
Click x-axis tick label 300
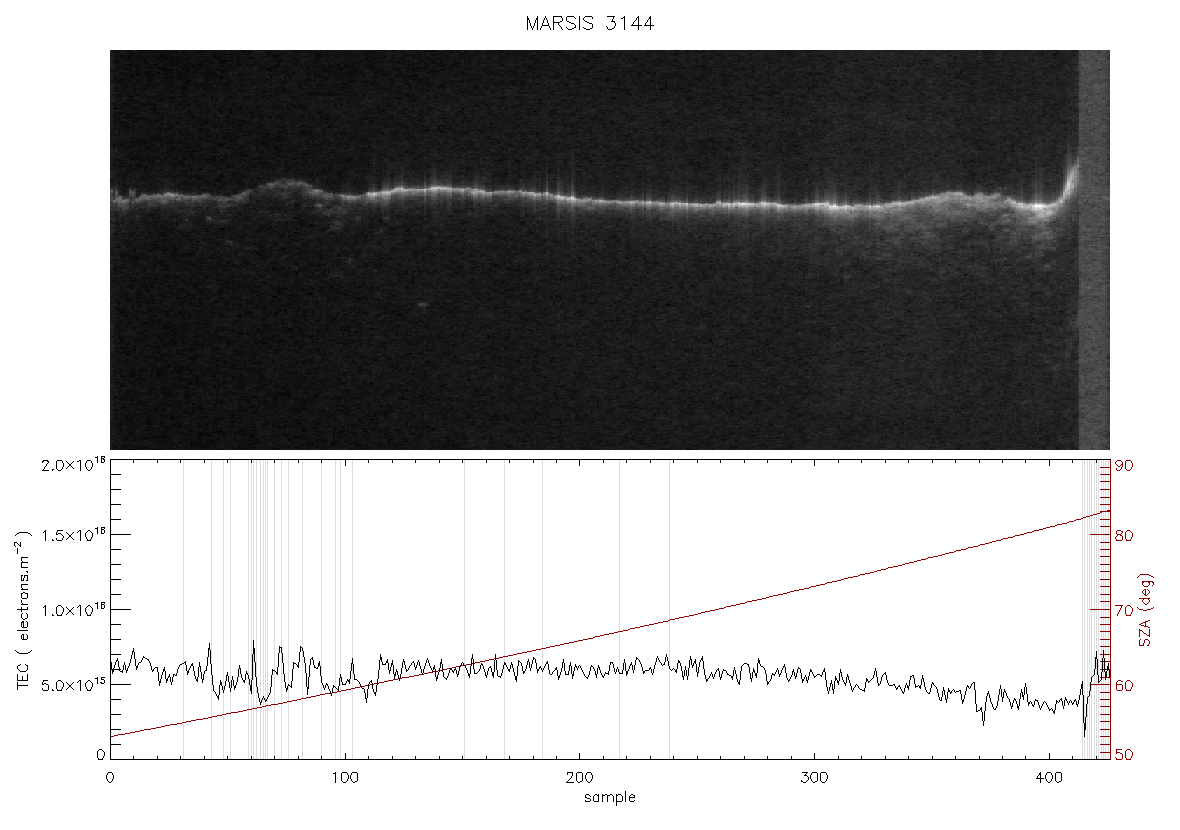[814, 777]
